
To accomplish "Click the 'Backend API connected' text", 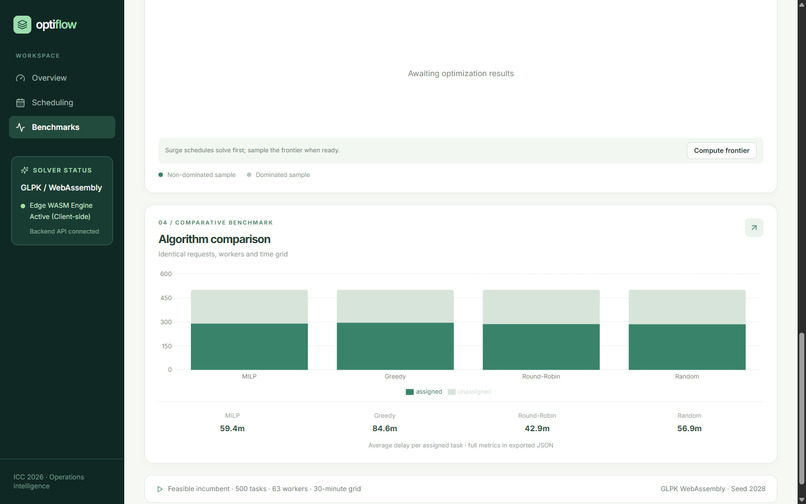I will pos(64,231).
